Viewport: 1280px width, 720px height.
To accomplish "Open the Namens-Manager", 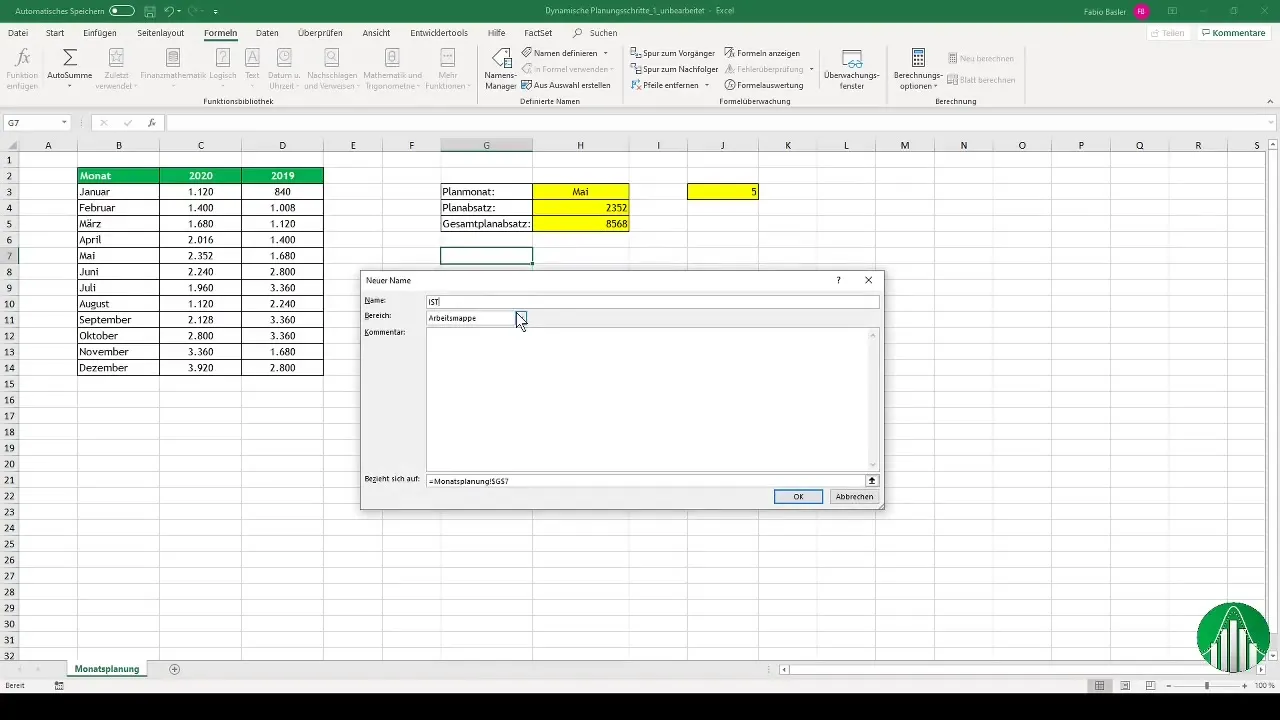I will point(500,69).
